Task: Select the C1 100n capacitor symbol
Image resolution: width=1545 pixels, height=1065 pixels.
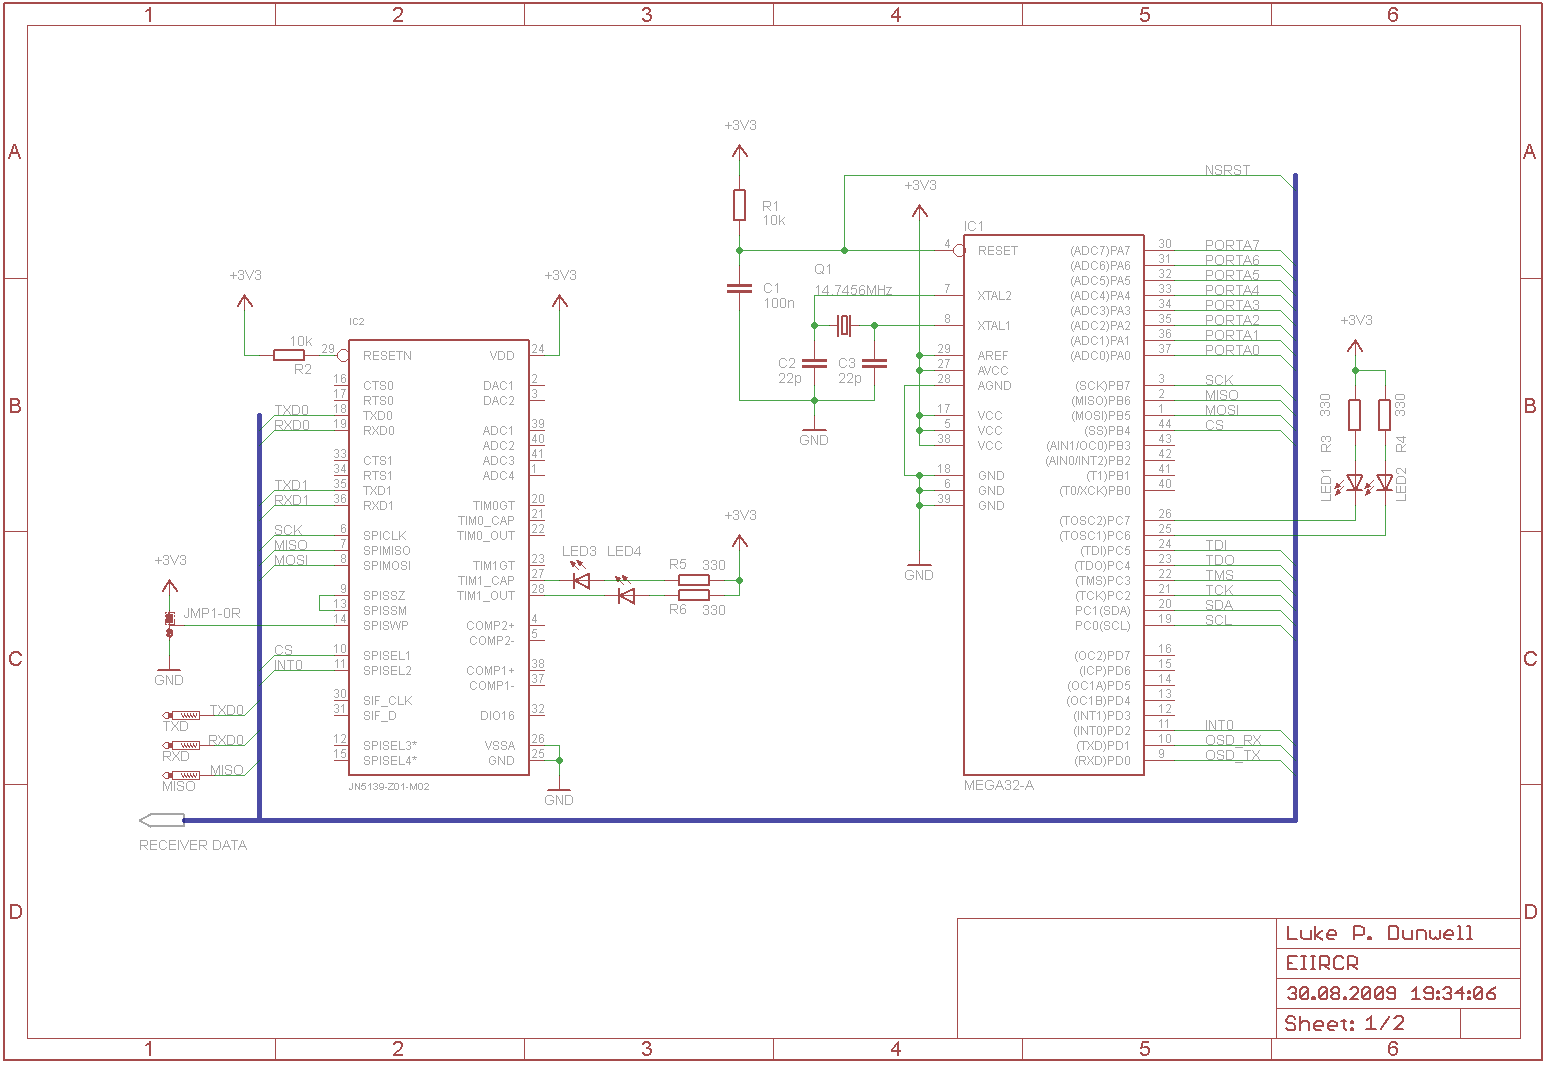Action: (x=739, y=288)
